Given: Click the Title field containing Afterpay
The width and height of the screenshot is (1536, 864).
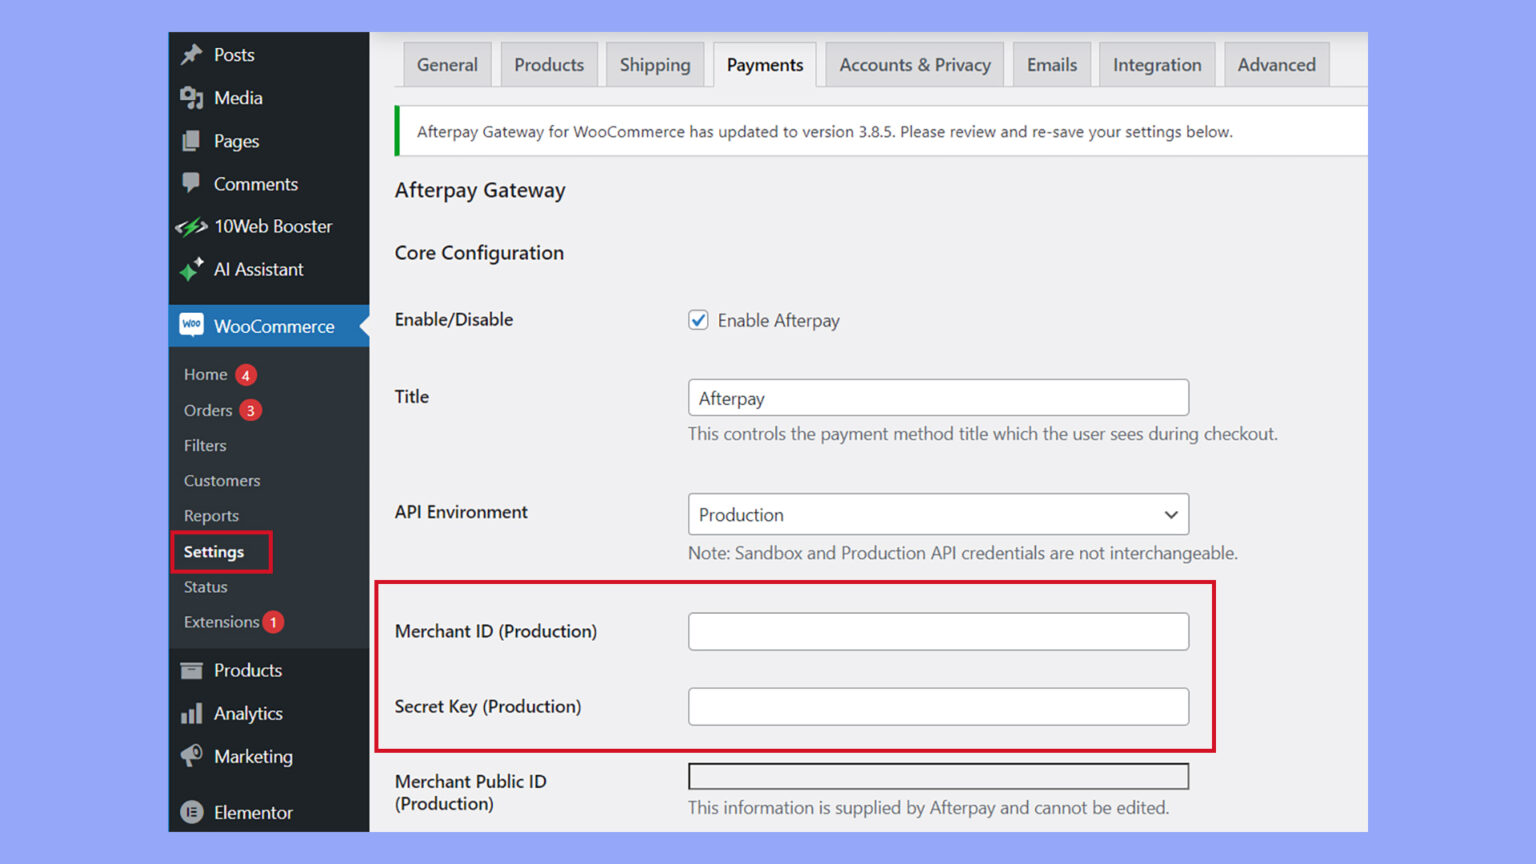Looking at the screenshot, I should pos(938,397).
